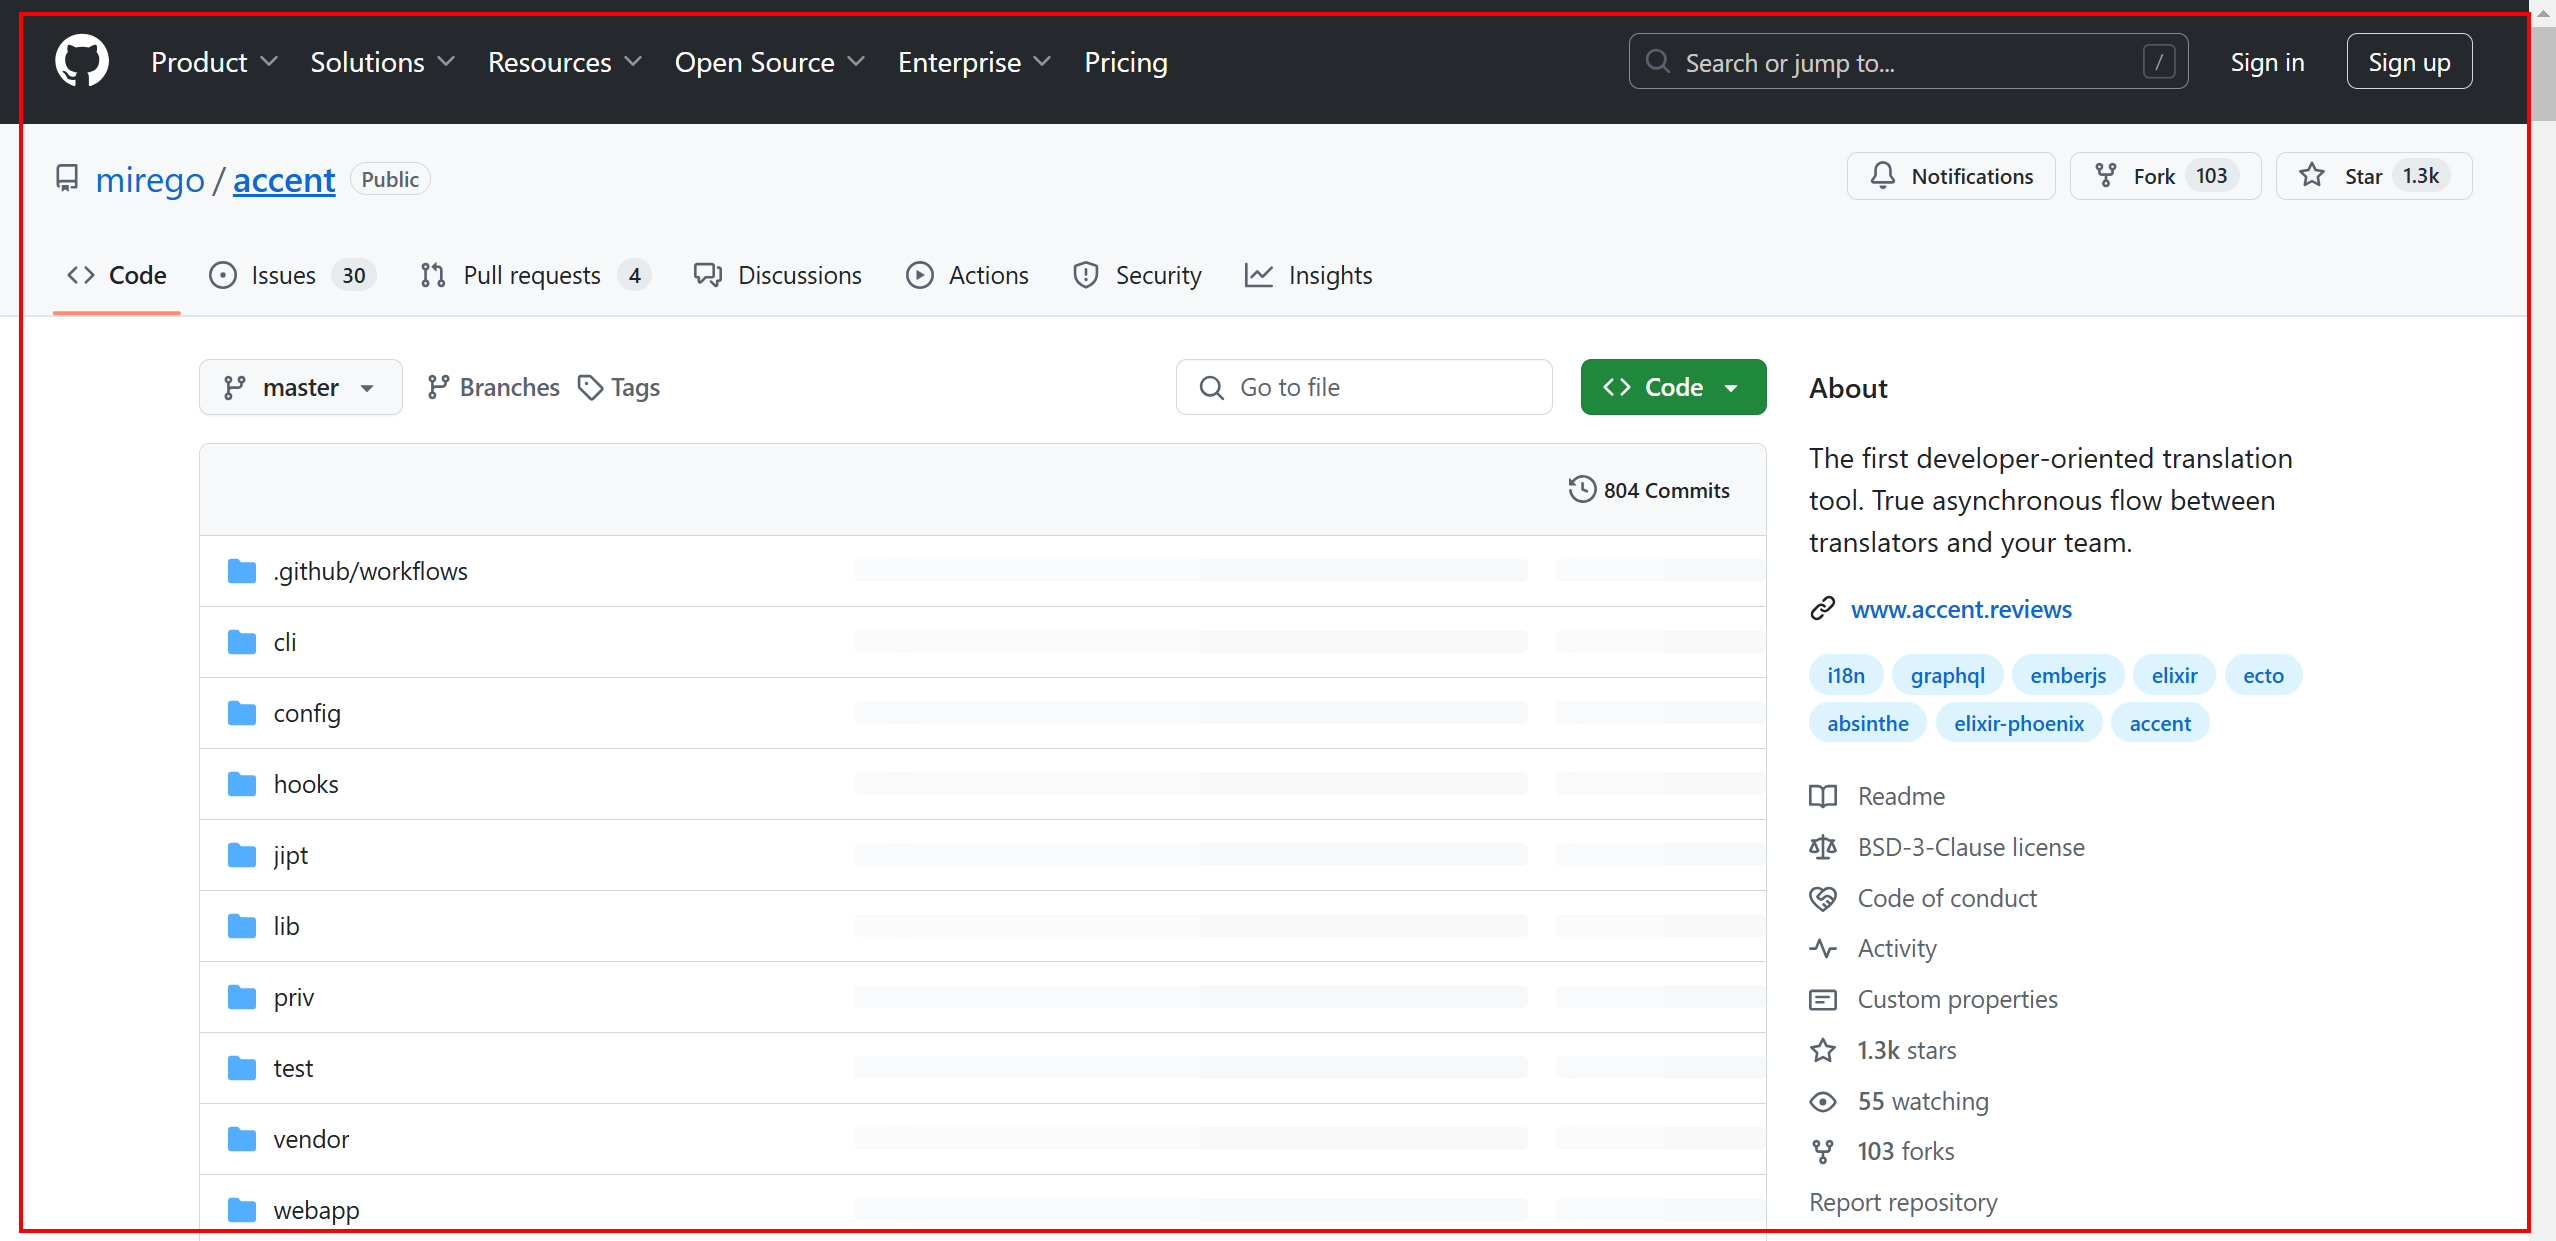The height and width of the screenshot is (1241, 2556).
Task: Open the Insights tab
Action: tap(1309, 275)
